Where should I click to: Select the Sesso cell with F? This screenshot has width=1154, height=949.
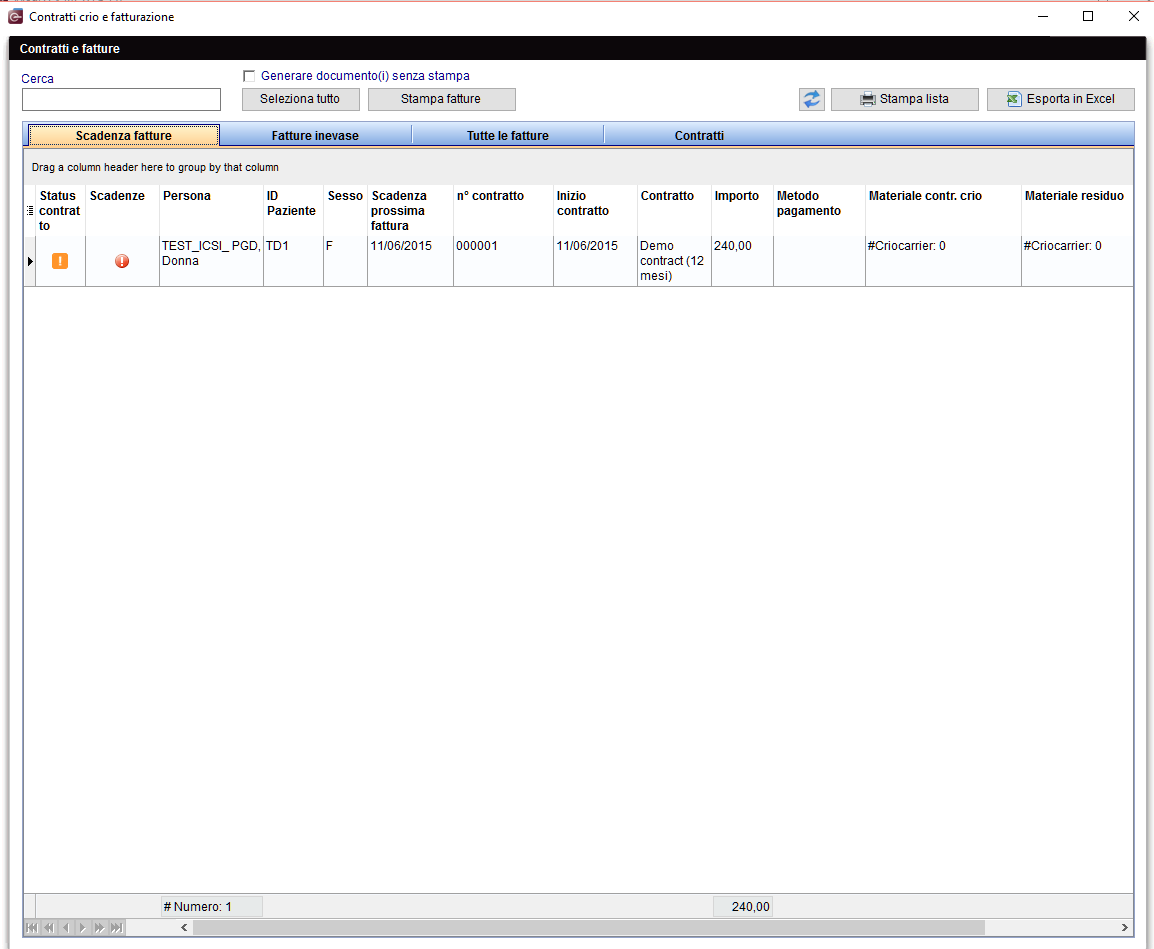pyautogui.click(x=345, y=261)
